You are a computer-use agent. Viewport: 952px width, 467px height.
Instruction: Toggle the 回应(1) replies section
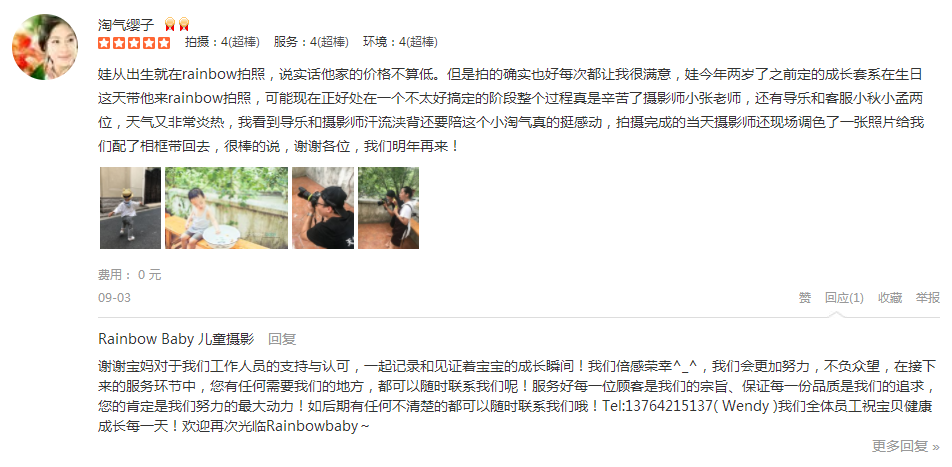(x=844, y=298)
